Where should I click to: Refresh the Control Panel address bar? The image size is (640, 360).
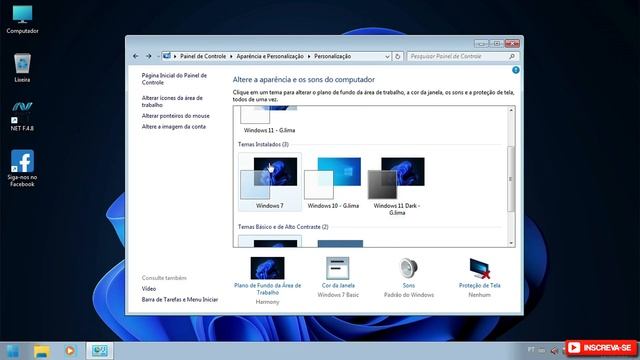(x=398, y=56)
